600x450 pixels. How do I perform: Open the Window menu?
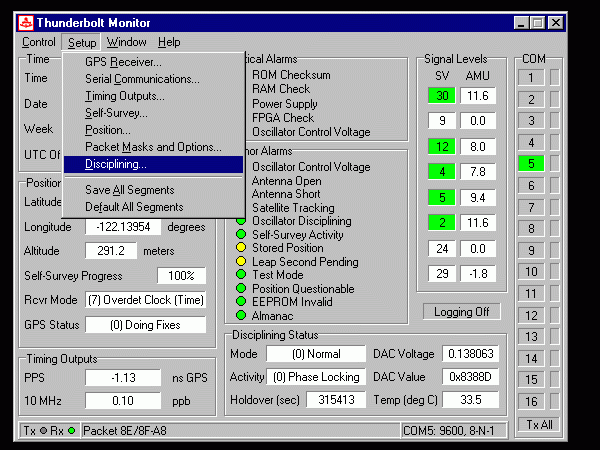click(127, 42)
